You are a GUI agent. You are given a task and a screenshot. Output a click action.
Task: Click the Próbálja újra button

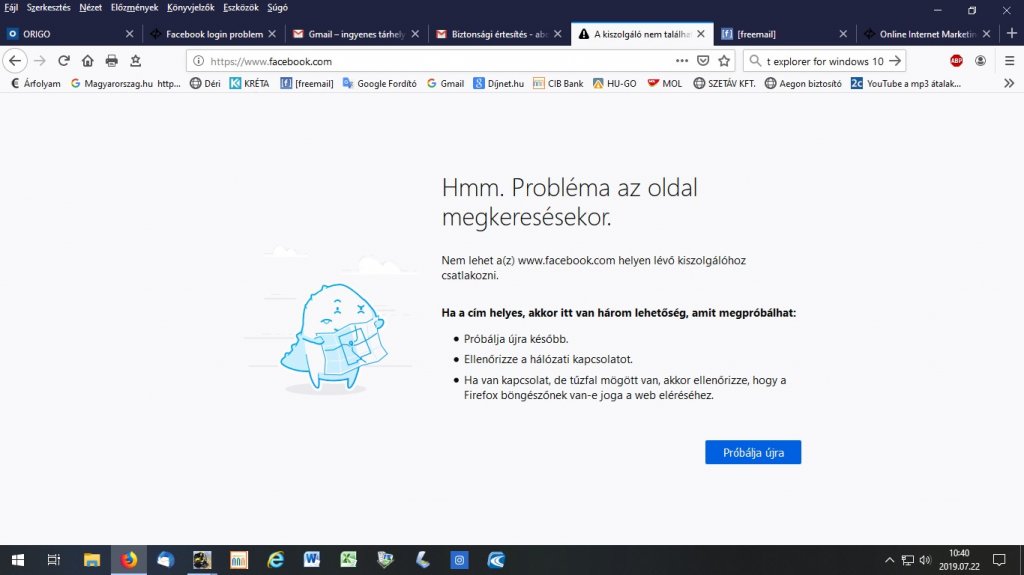(753, 452)
